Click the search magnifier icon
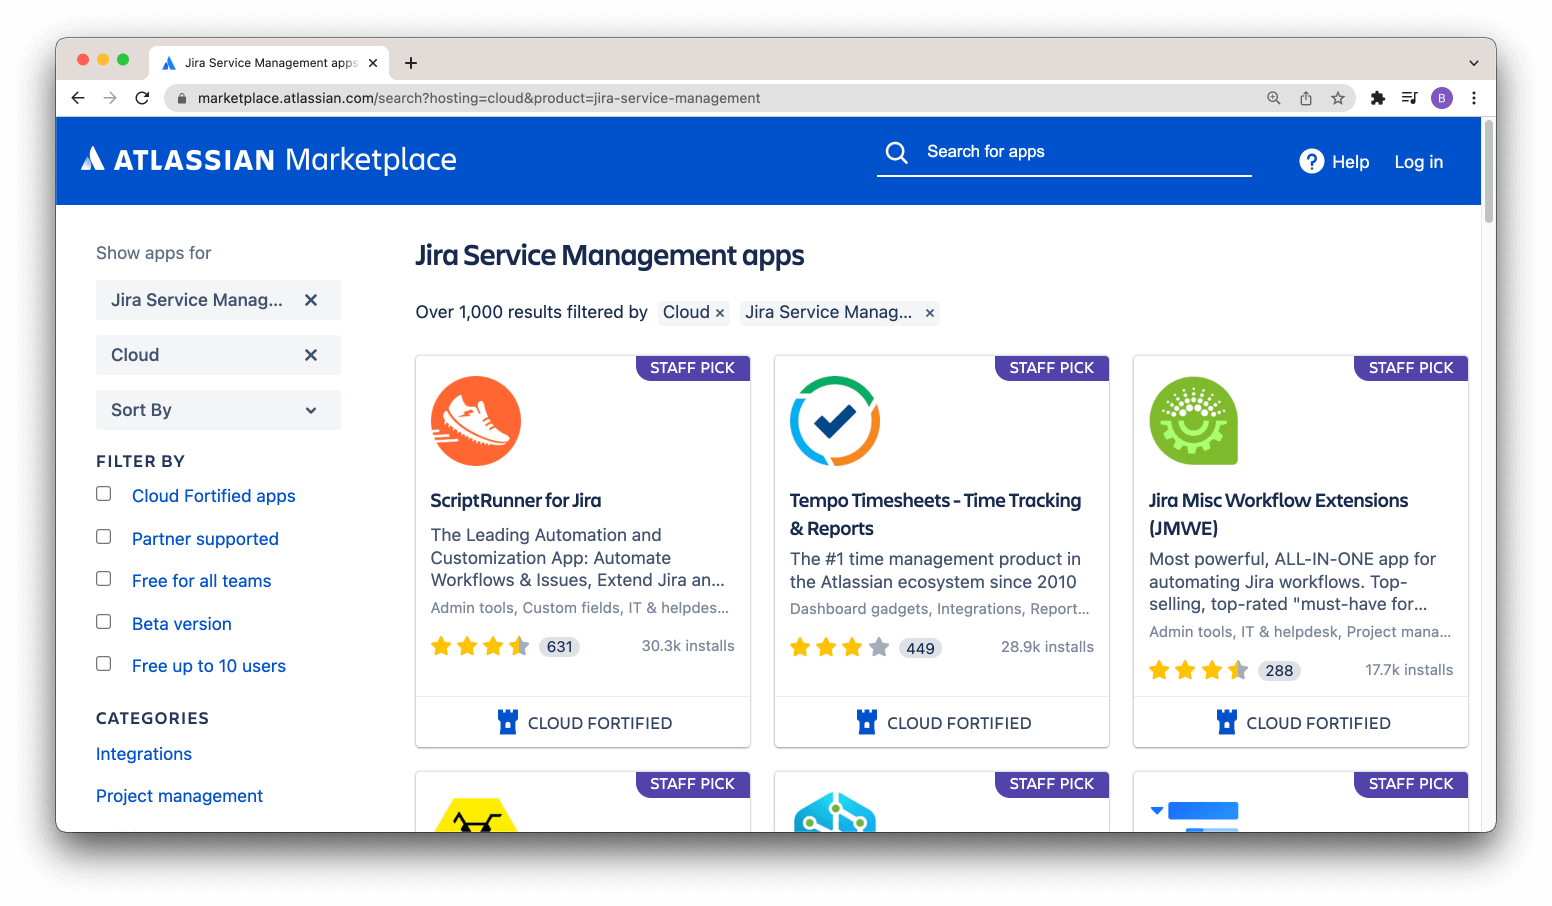Image resolution: width=1552 pixels, height=906 pixels. (896, 152)
